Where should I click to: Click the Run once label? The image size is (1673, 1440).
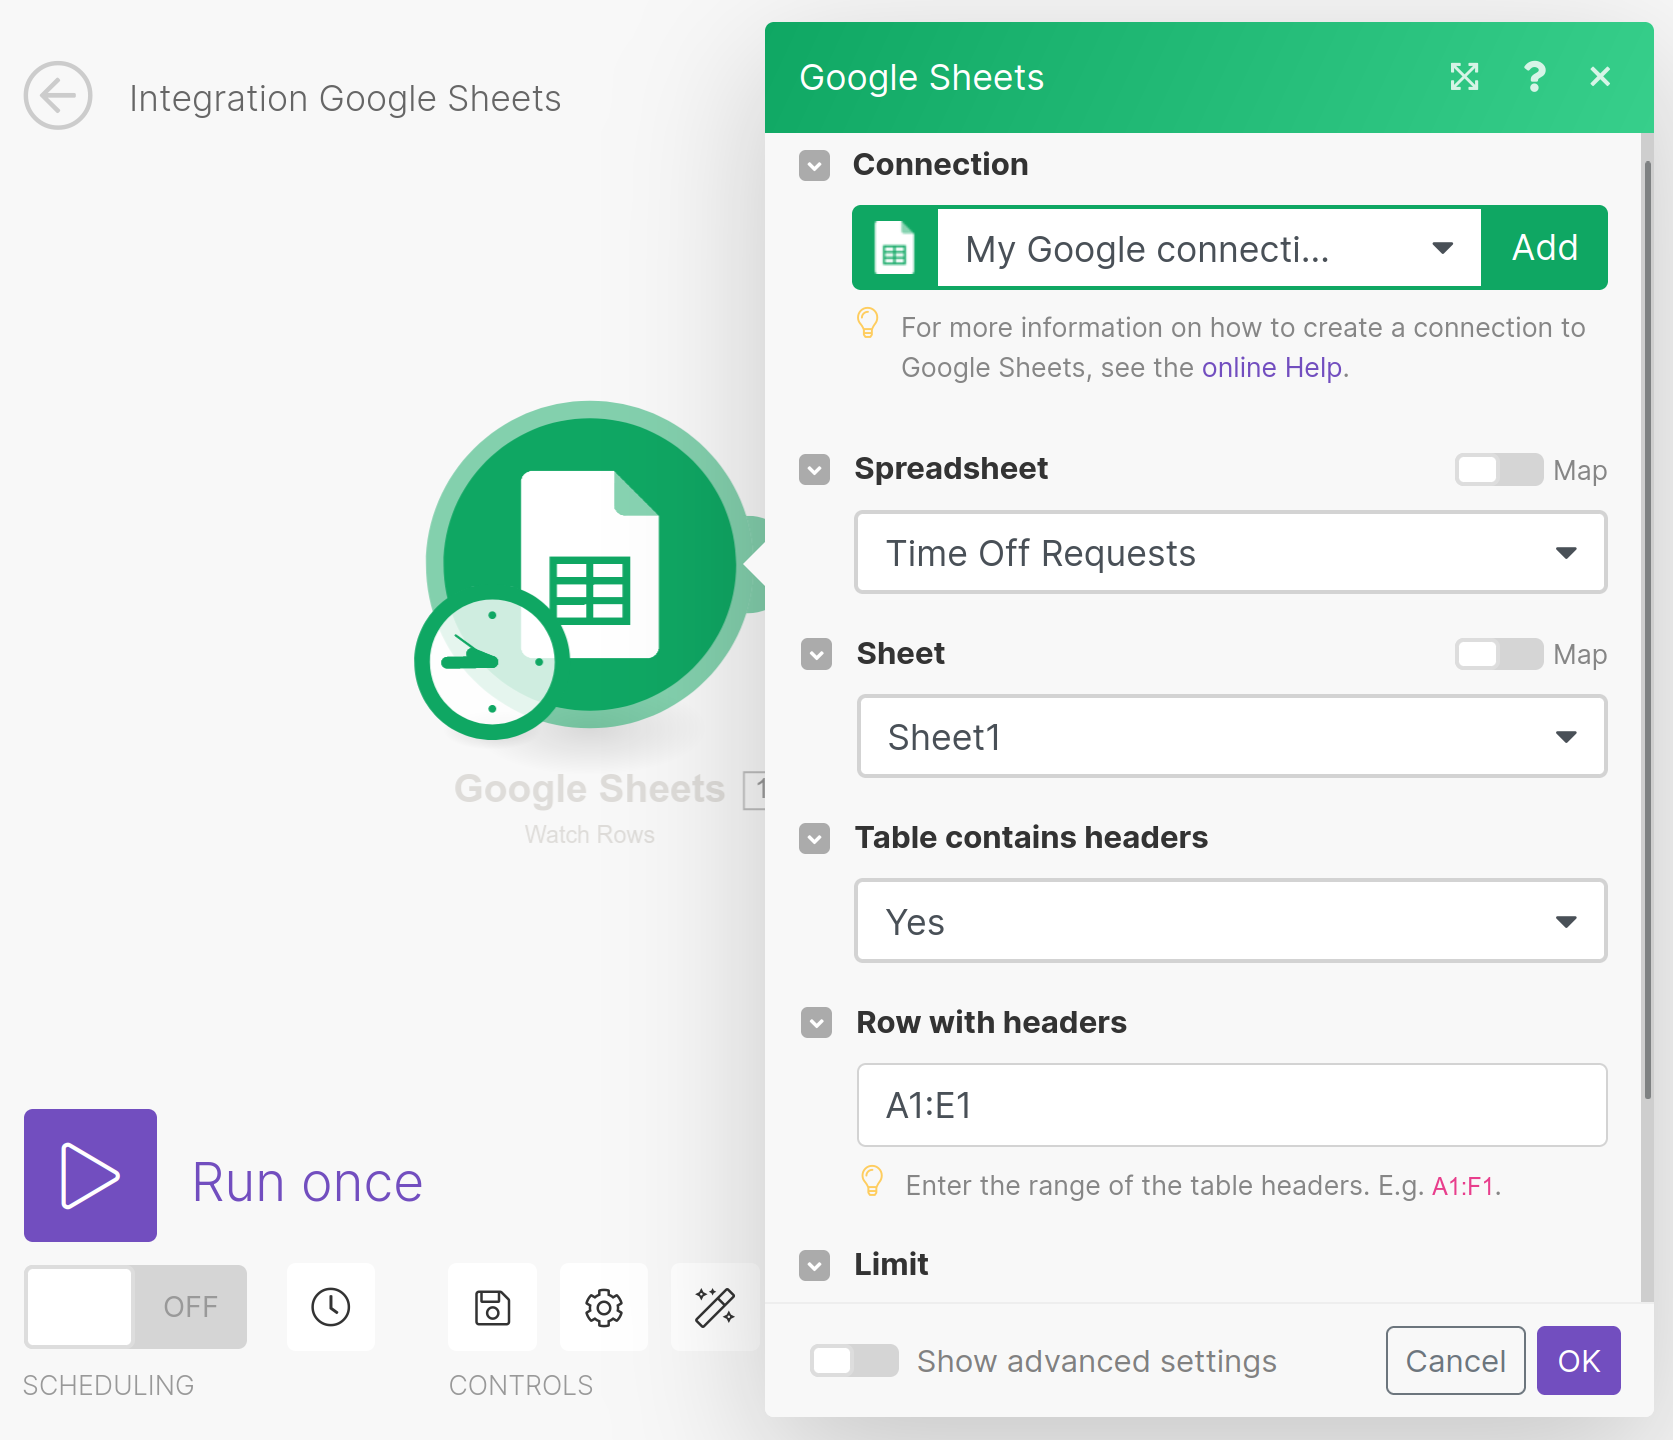pos(308,1182)
